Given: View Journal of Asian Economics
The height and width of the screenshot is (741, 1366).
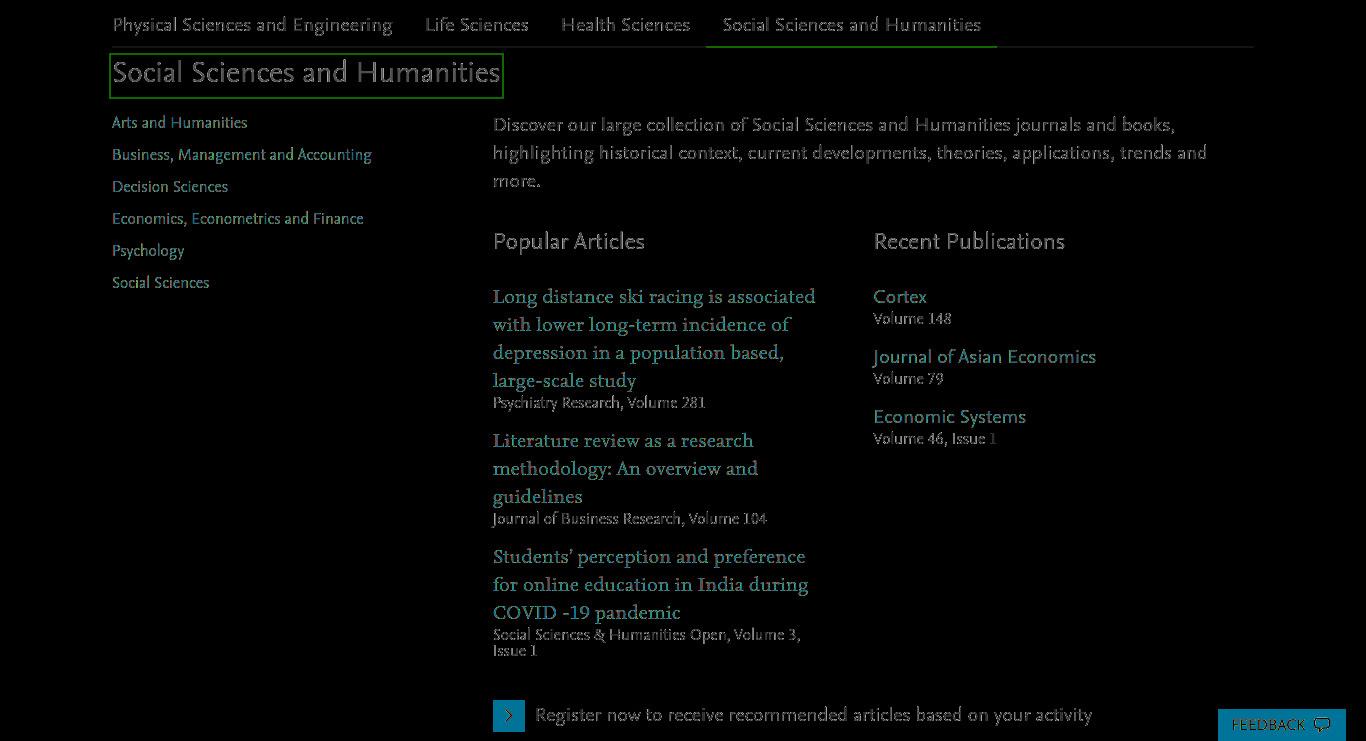Looking at the screenshot, I should (x=984, y=357).
